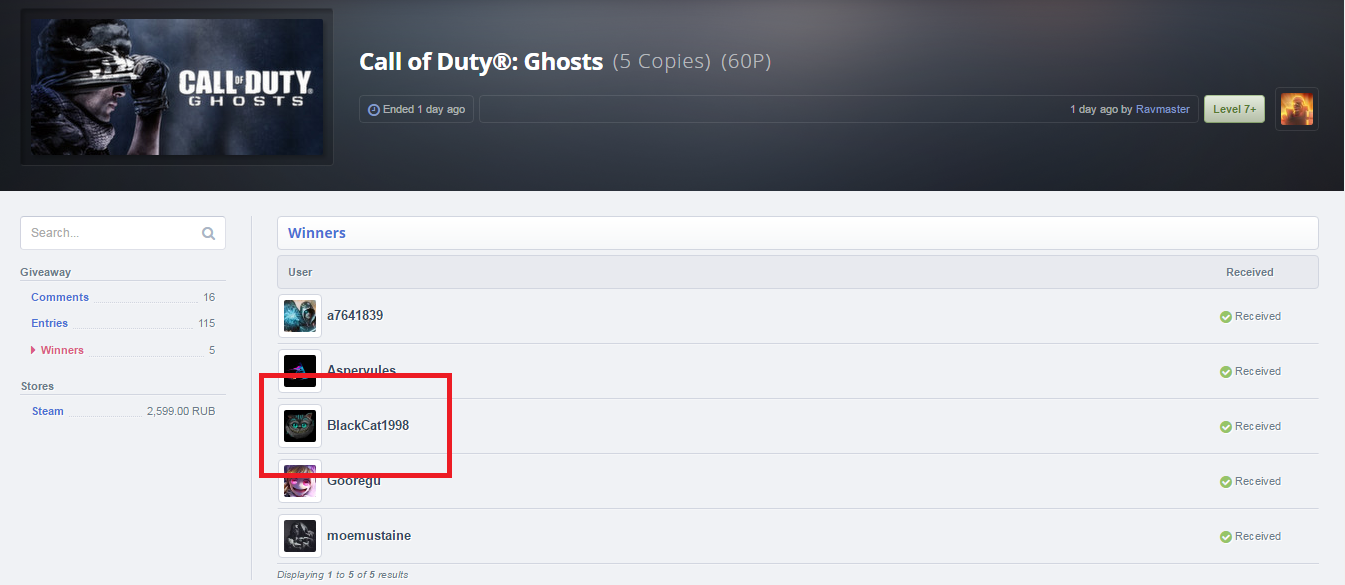Click the (60P) points text
Image resolution: width=1345 pixels, height=585 pixels.
[746, 62]
